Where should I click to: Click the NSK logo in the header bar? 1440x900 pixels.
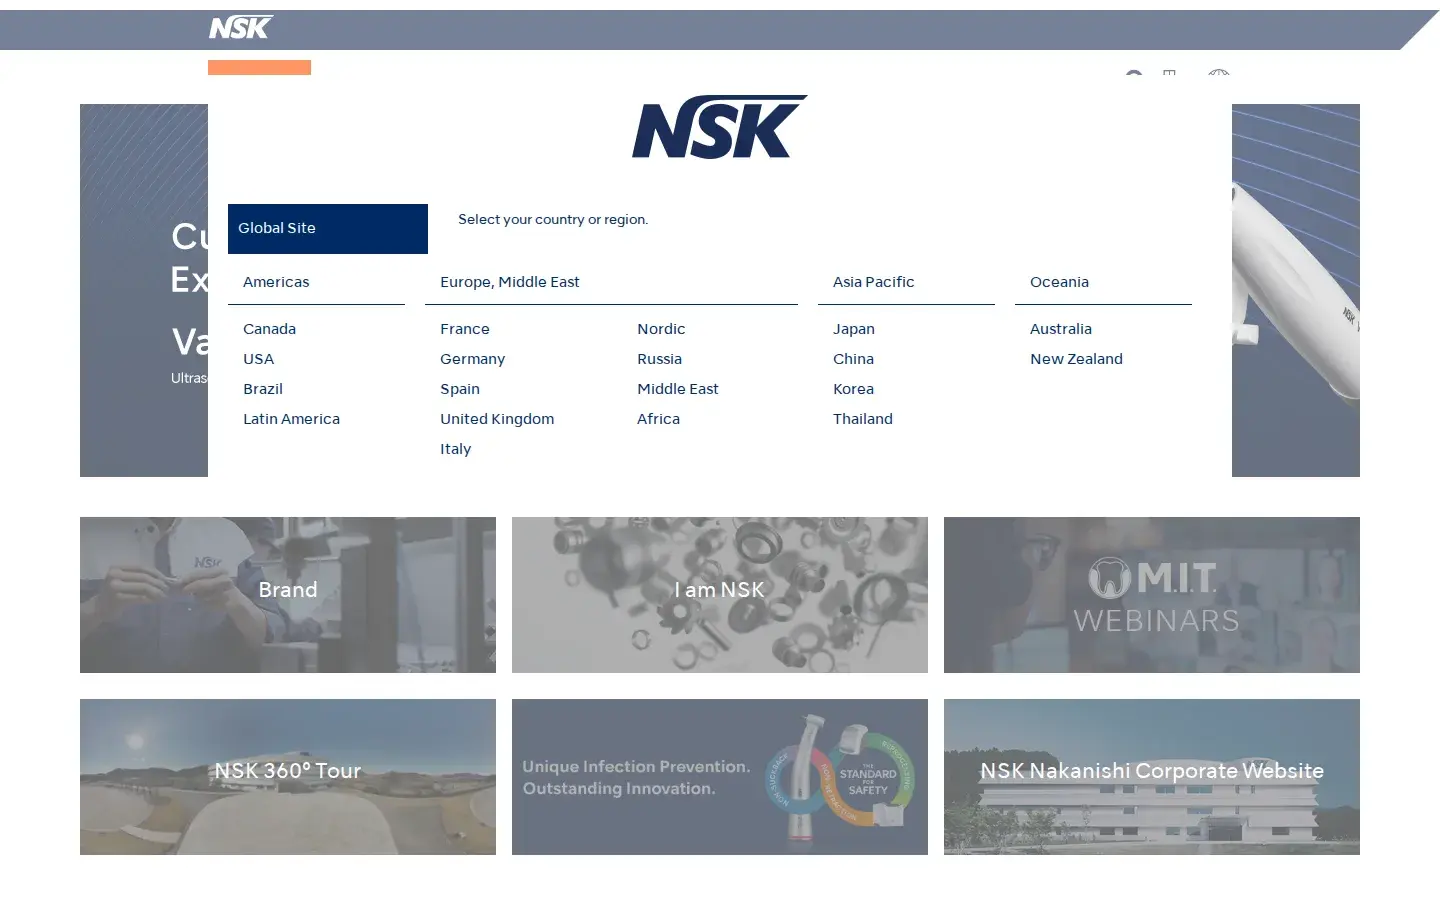(241, 28)
